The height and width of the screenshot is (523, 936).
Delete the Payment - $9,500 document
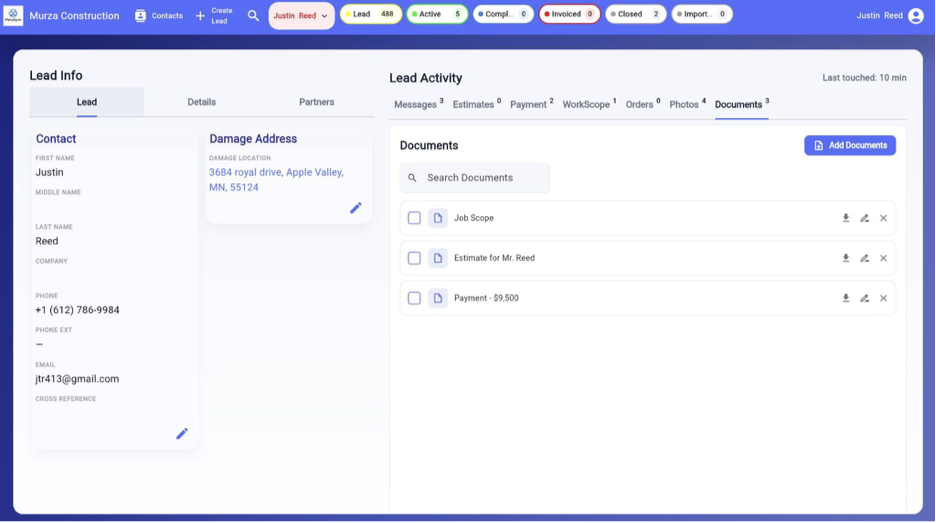click(883, 298)
